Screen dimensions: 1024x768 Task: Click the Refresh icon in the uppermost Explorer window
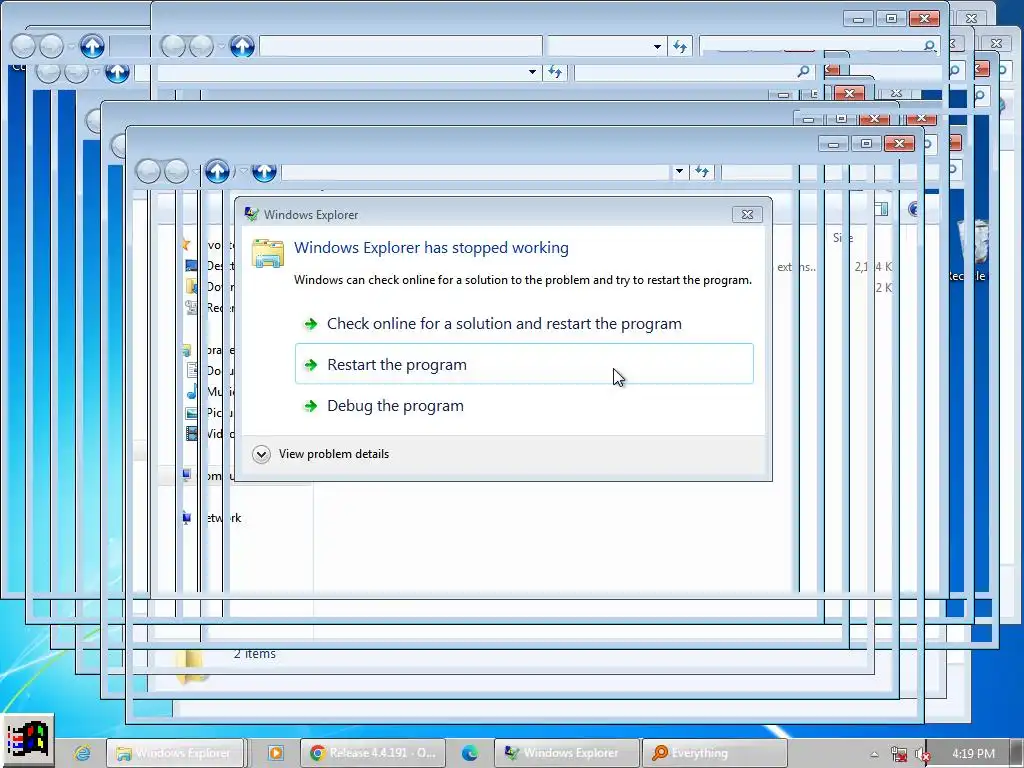click(x=680, y=46)
